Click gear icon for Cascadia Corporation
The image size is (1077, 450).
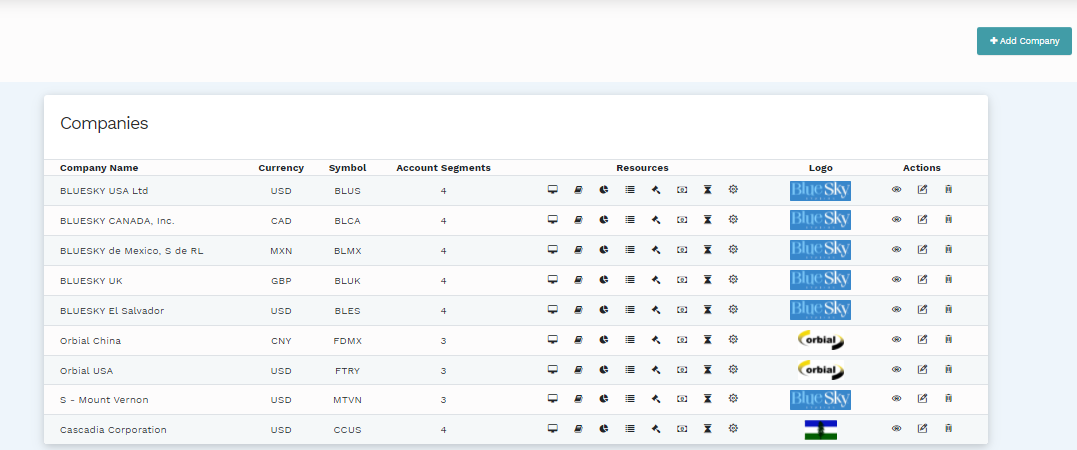pyautogui.click(x=733, y=429)
